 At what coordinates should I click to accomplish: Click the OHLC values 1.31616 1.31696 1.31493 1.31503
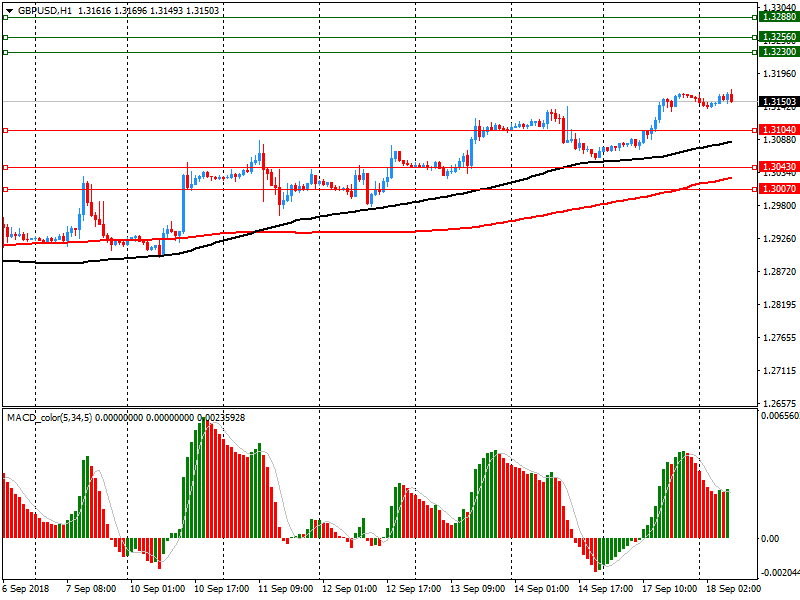coord(148,11)
